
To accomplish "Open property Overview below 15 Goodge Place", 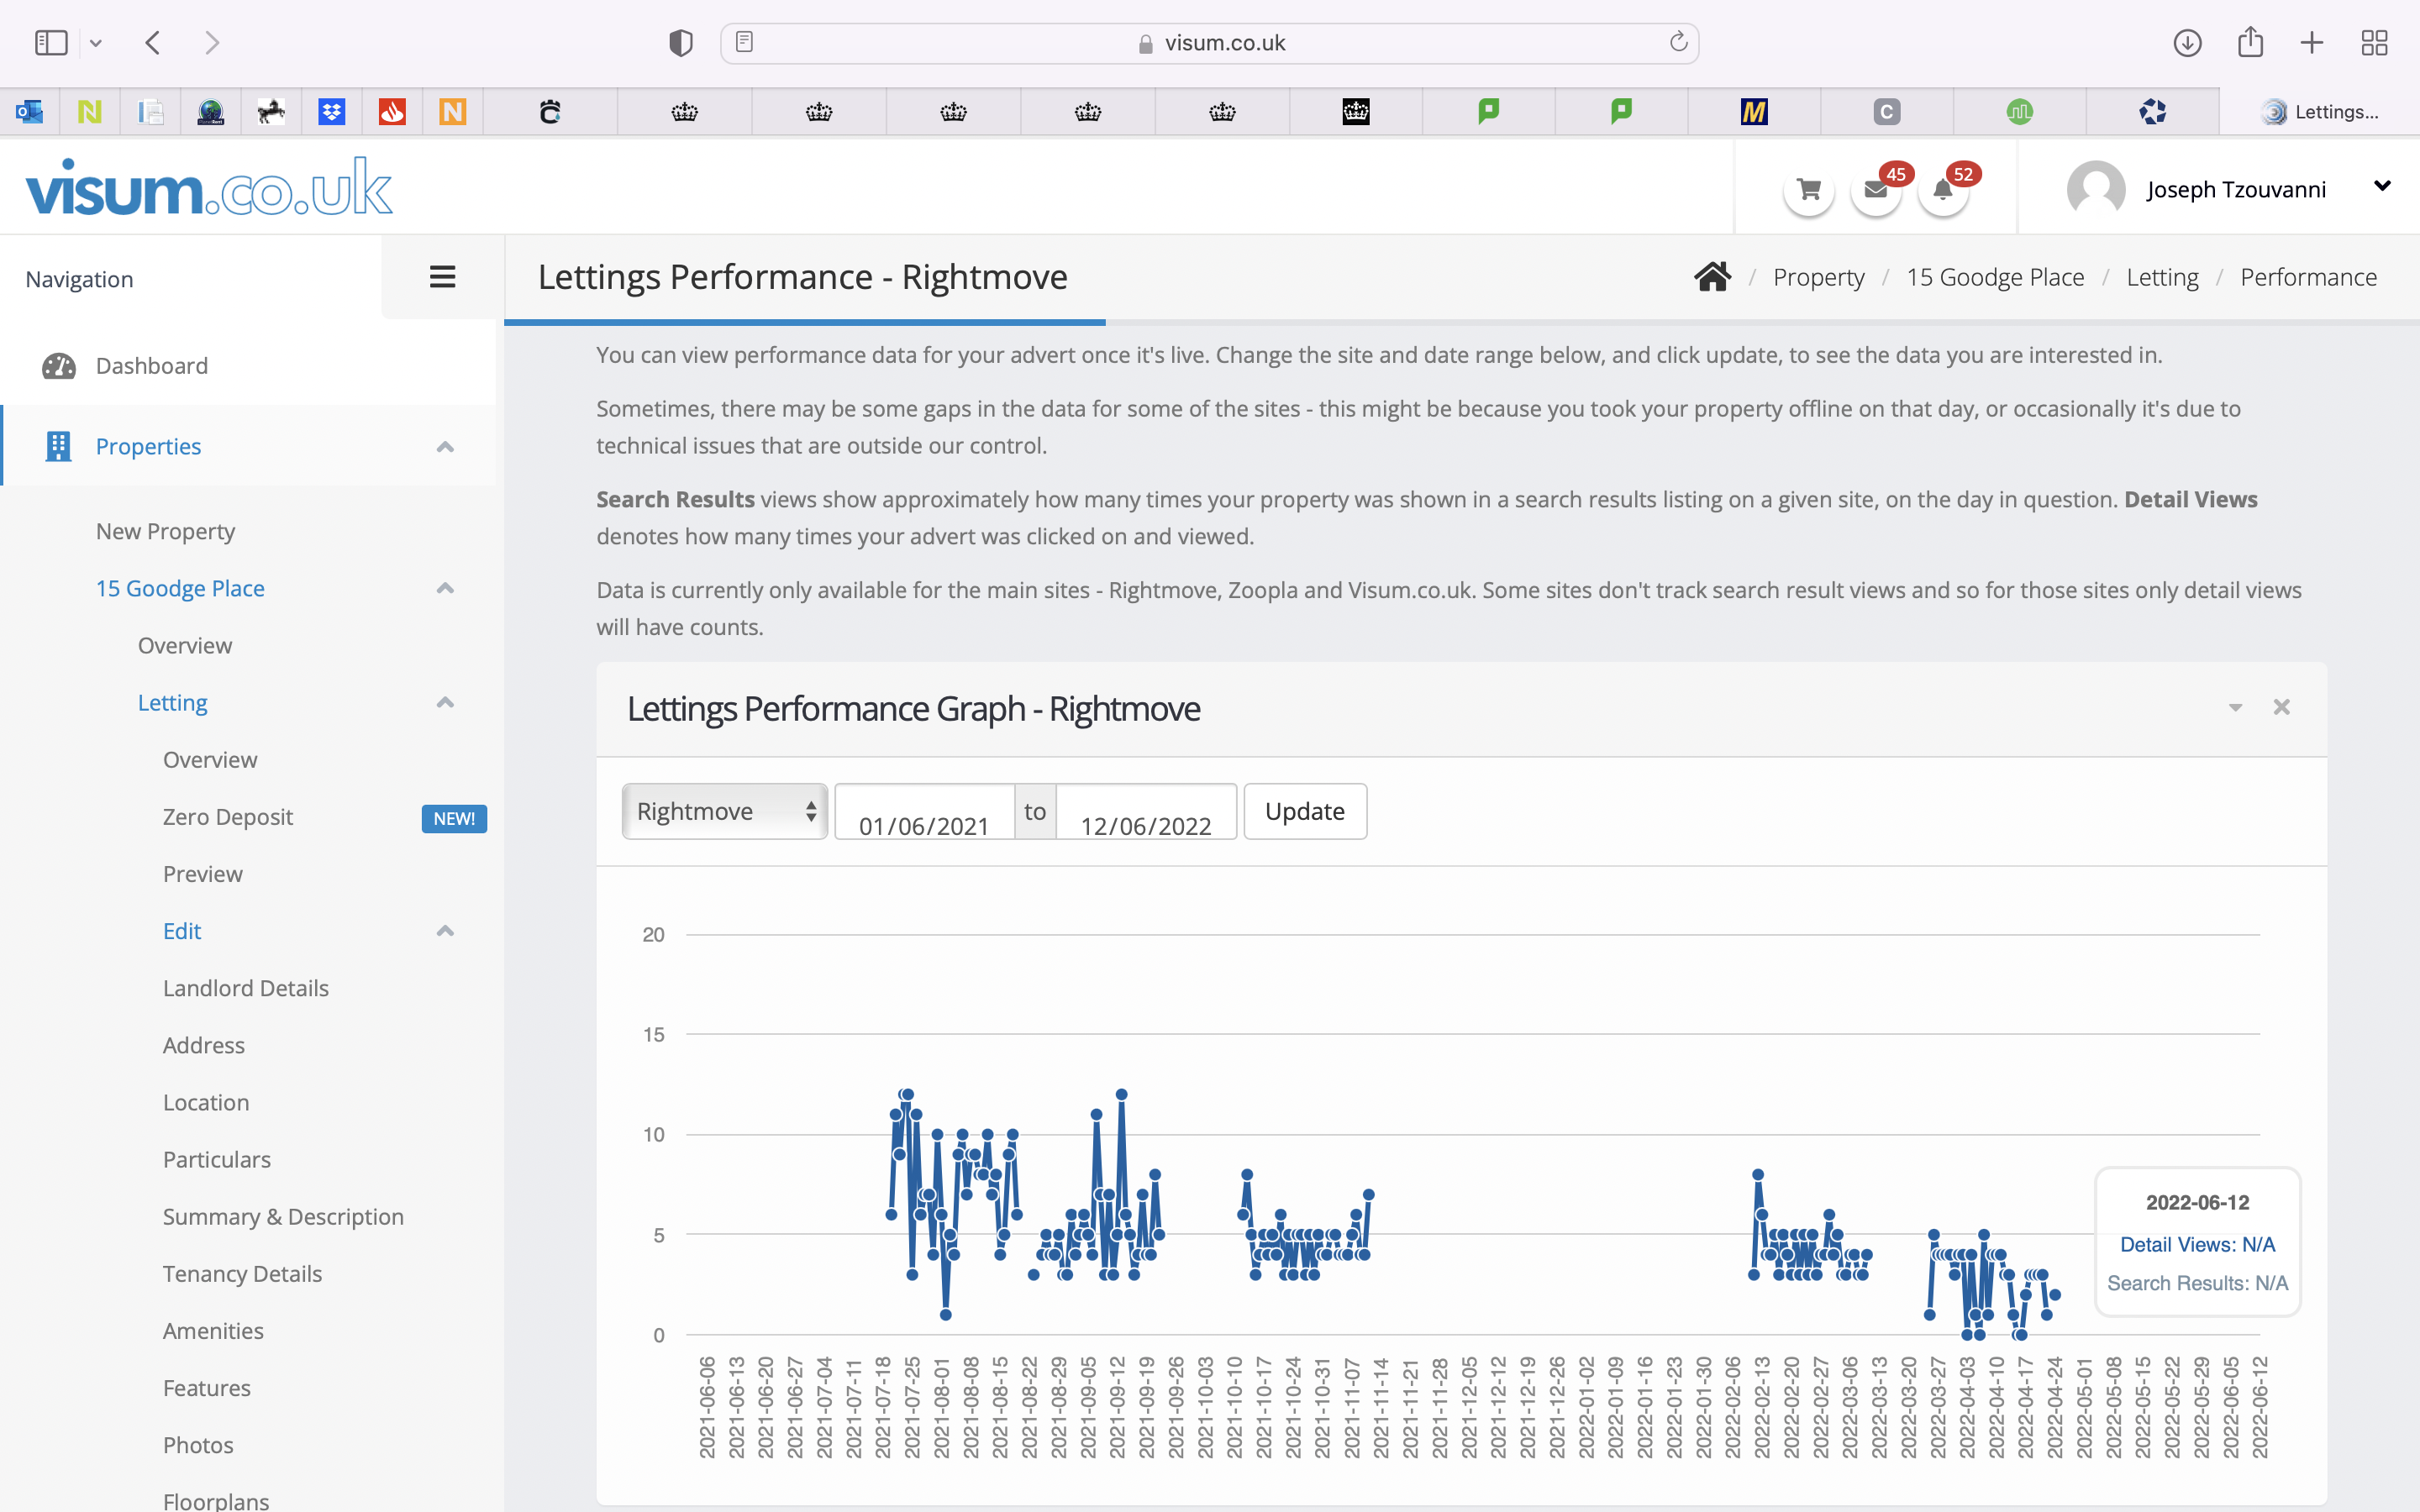I will tap(185, 645).
